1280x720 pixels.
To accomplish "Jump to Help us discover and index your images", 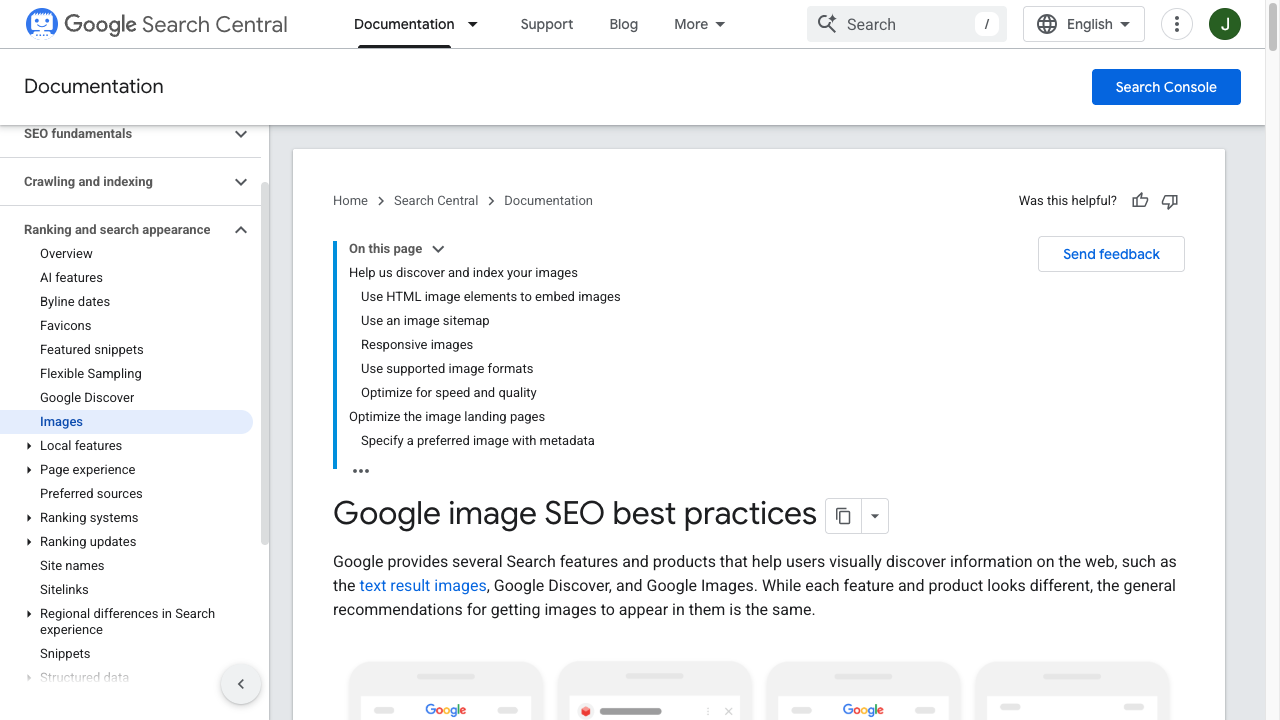I will [x=463, y=273].
